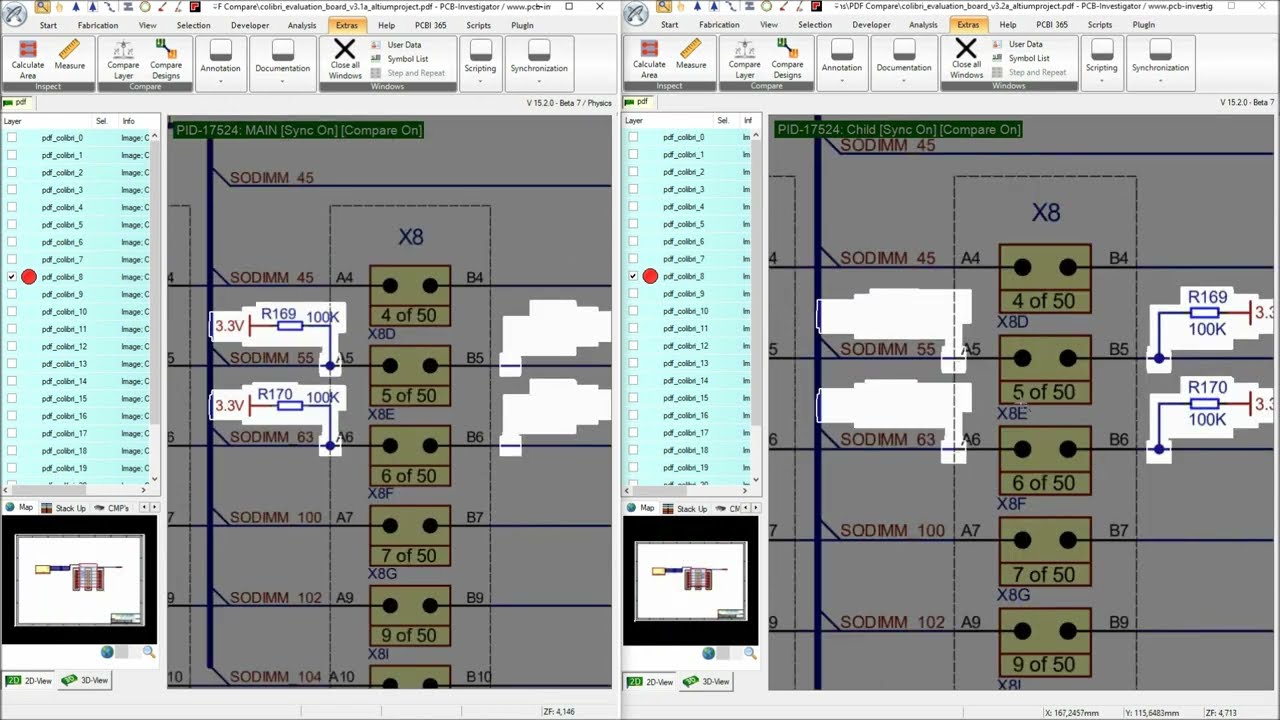Viewport: 1280px width, 720px height.
Task: Uncheck the pdf_colibri_8 layer in left window
Action: click(x=12, y=277)
